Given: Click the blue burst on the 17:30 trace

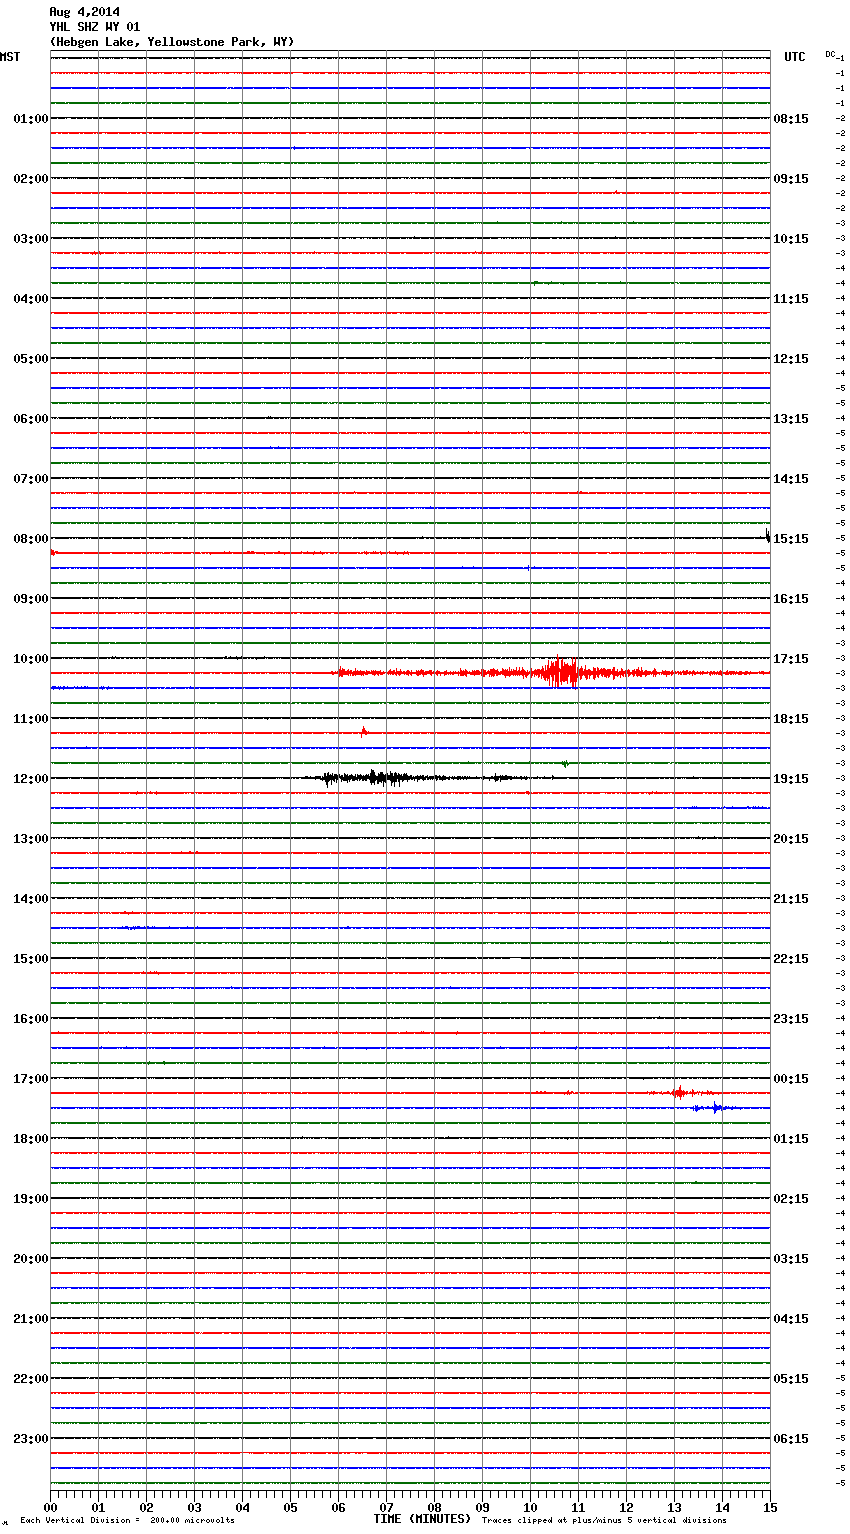Looking at the screenshot, I should [715, 1108].
